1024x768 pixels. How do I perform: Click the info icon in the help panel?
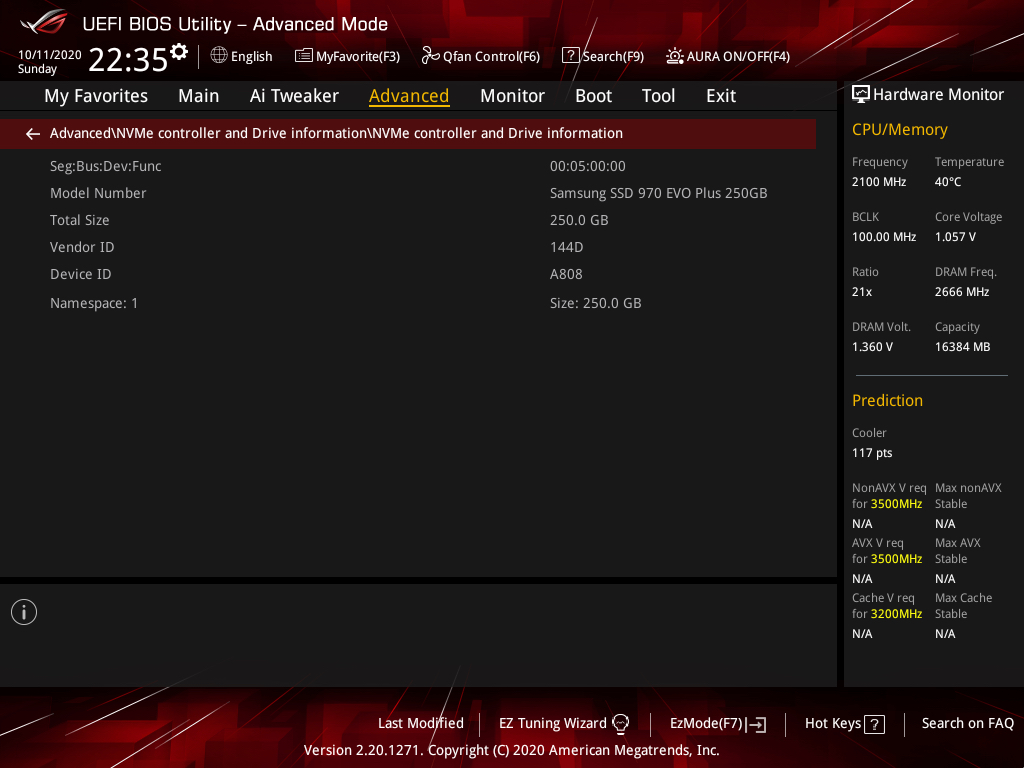point(24,612)
